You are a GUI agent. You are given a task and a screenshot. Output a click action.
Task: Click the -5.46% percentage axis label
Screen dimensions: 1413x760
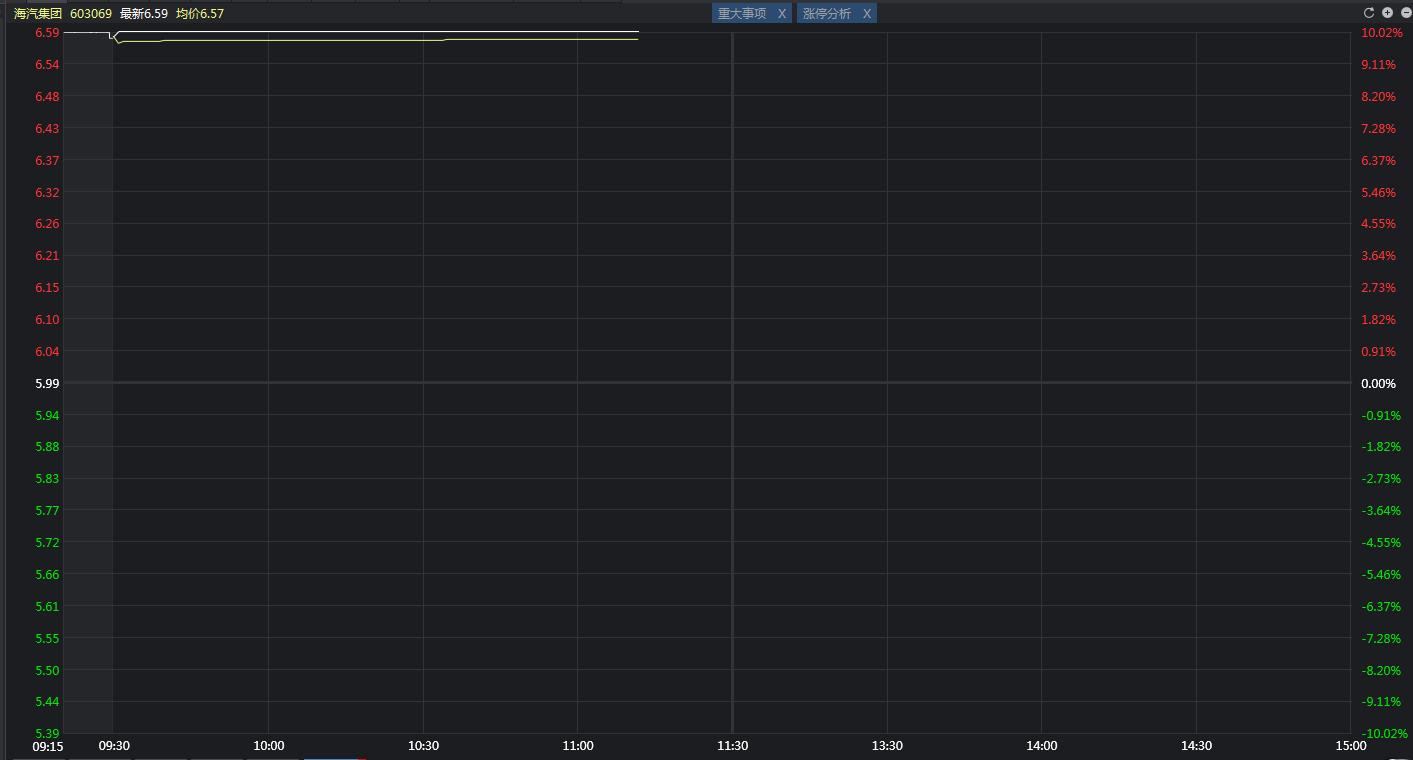click(x=1381, y=574)
